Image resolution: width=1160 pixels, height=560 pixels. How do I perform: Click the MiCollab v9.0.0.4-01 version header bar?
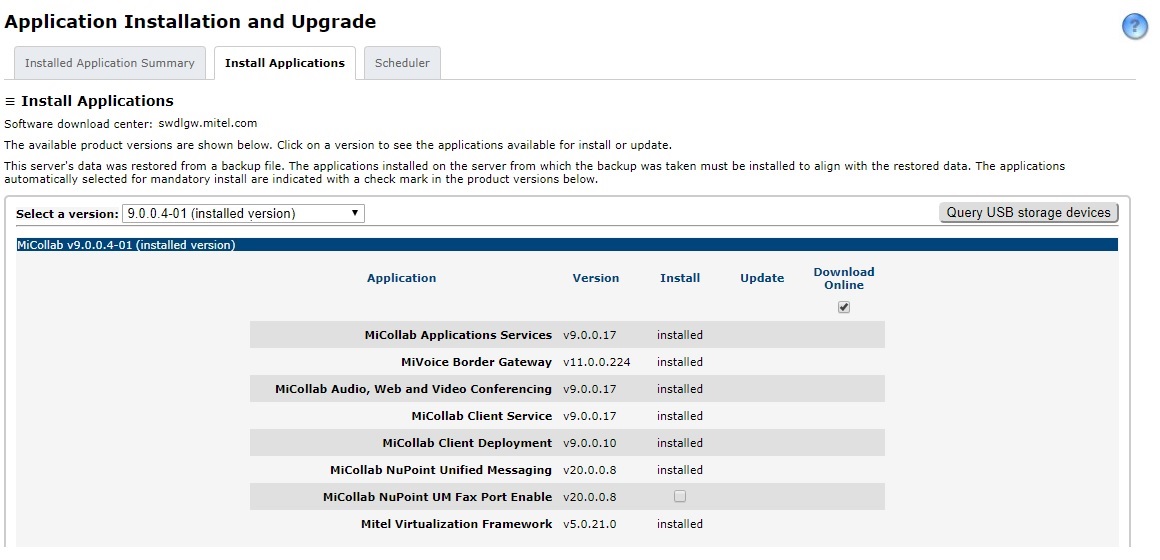coord(567,245)
